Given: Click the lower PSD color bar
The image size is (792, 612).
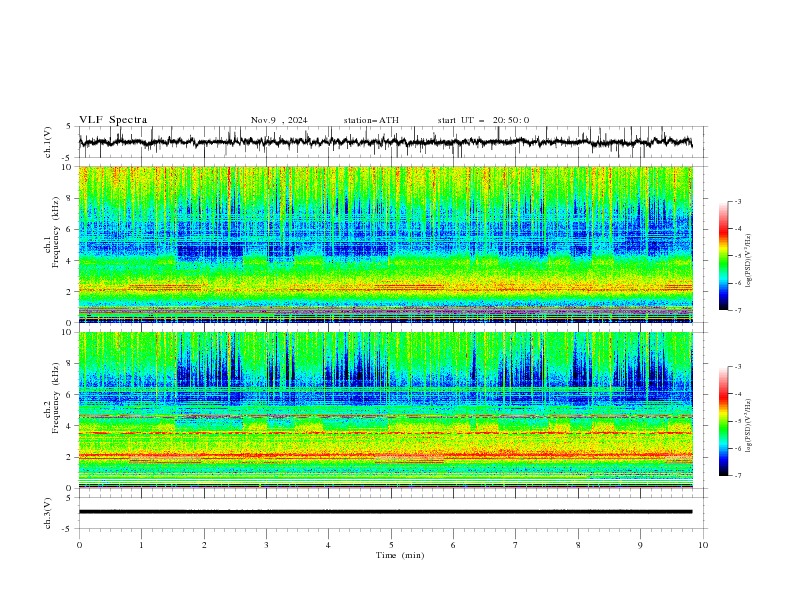Looking at the screenshot, I should [x=723, y=421].
